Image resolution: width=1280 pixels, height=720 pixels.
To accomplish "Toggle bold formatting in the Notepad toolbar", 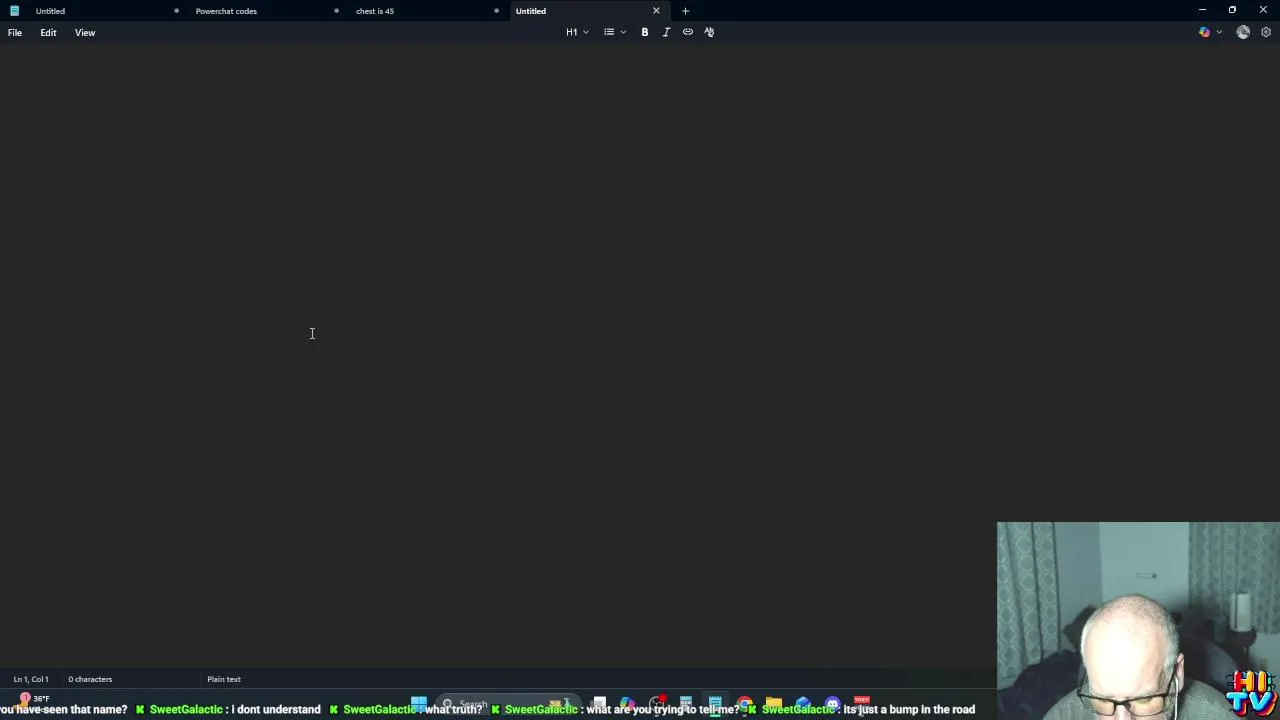I will [645, 32].
